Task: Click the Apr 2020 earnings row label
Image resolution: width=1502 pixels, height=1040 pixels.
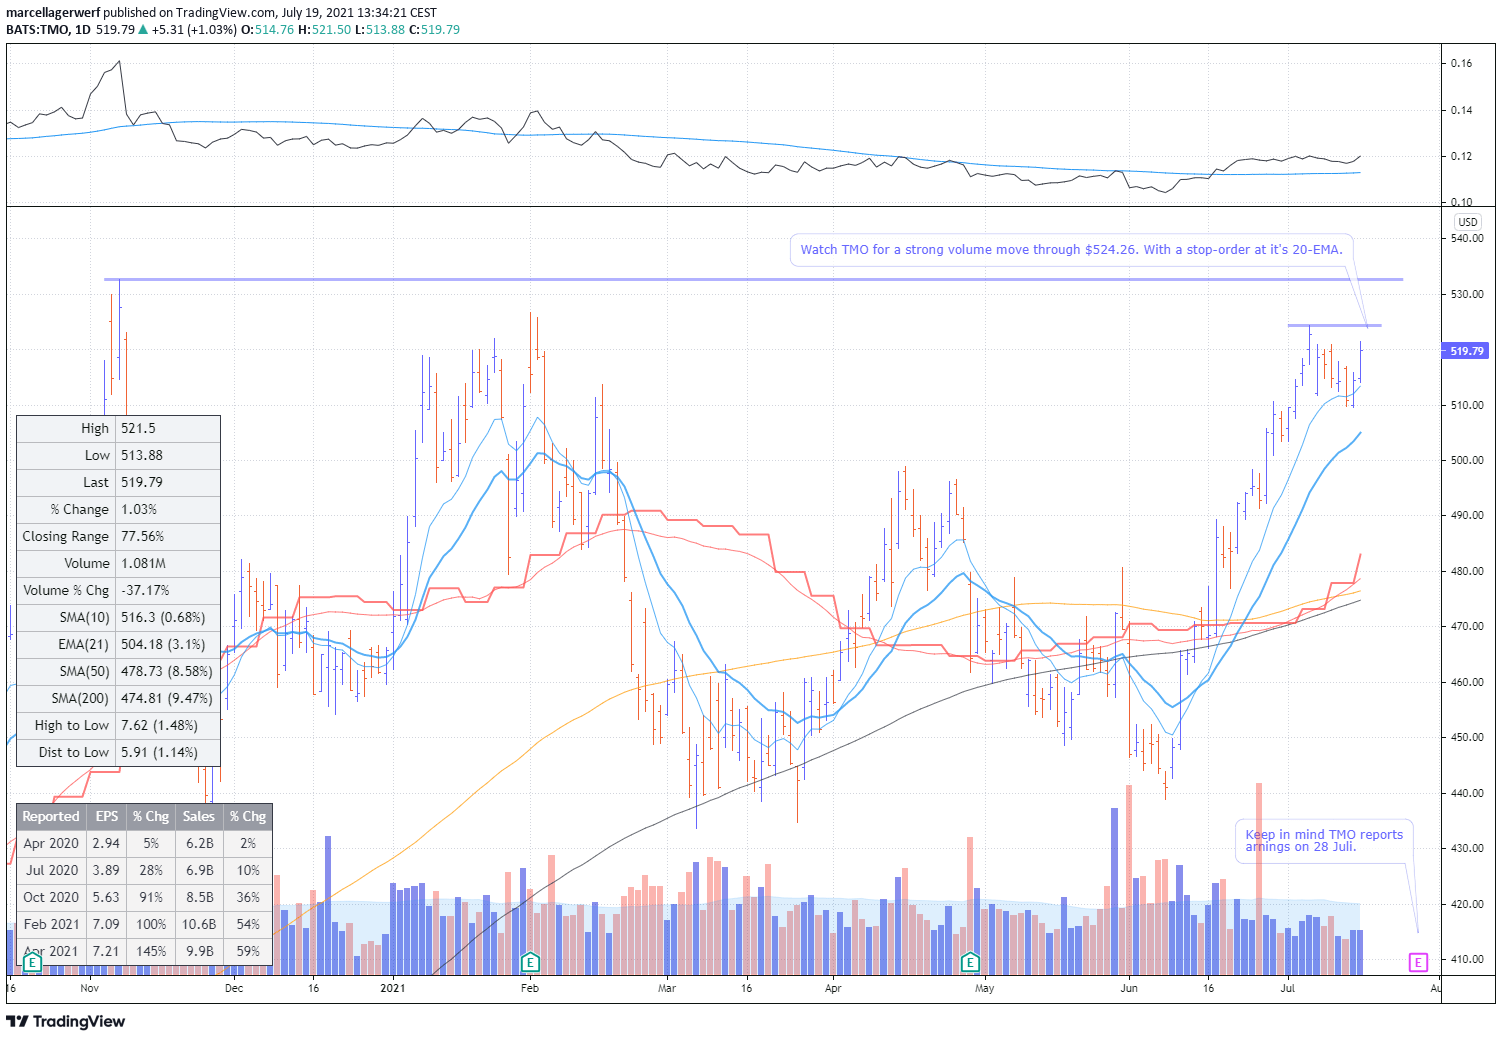Action: tap(51, 843)
